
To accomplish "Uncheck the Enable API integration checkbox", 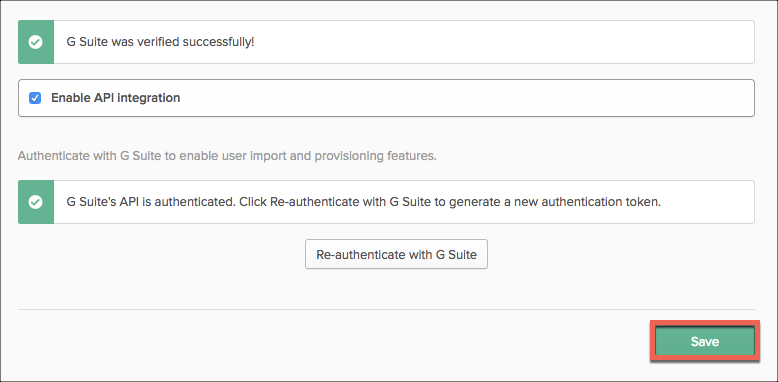I will point(35,98).
